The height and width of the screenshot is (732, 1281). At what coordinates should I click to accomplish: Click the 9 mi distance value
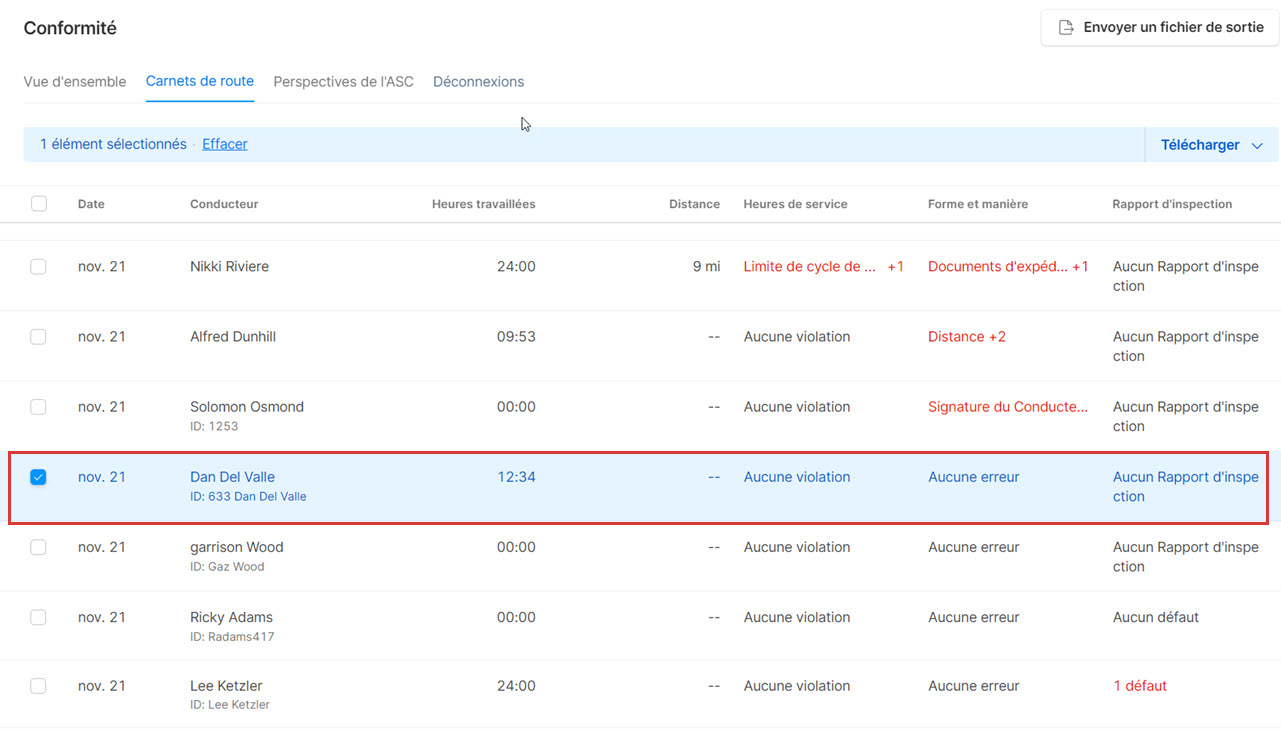point(706,267)
